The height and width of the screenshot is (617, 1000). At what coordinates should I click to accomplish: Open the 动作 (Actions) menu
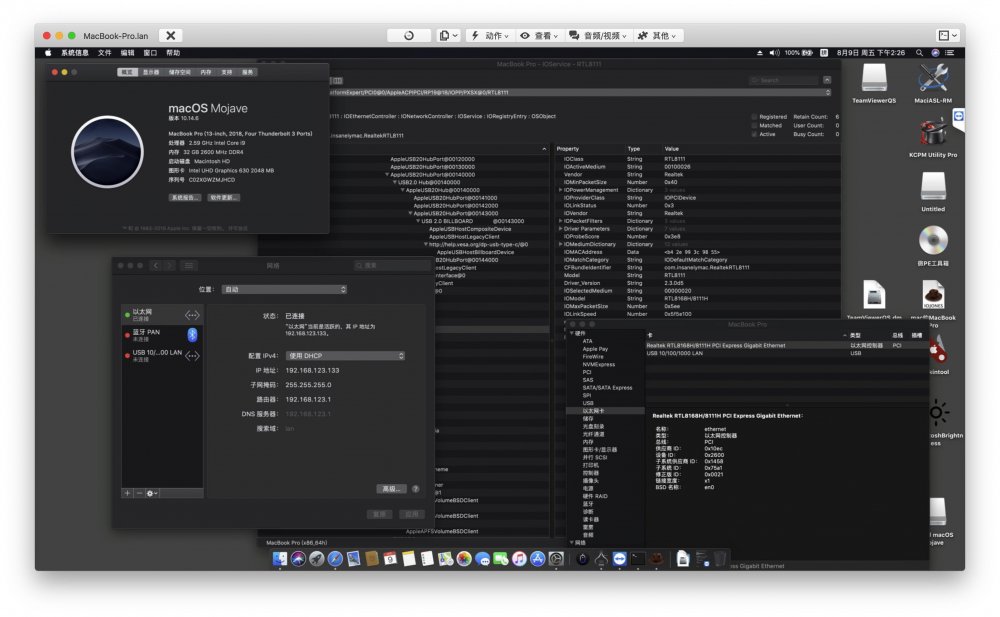(x=489, y=36)
